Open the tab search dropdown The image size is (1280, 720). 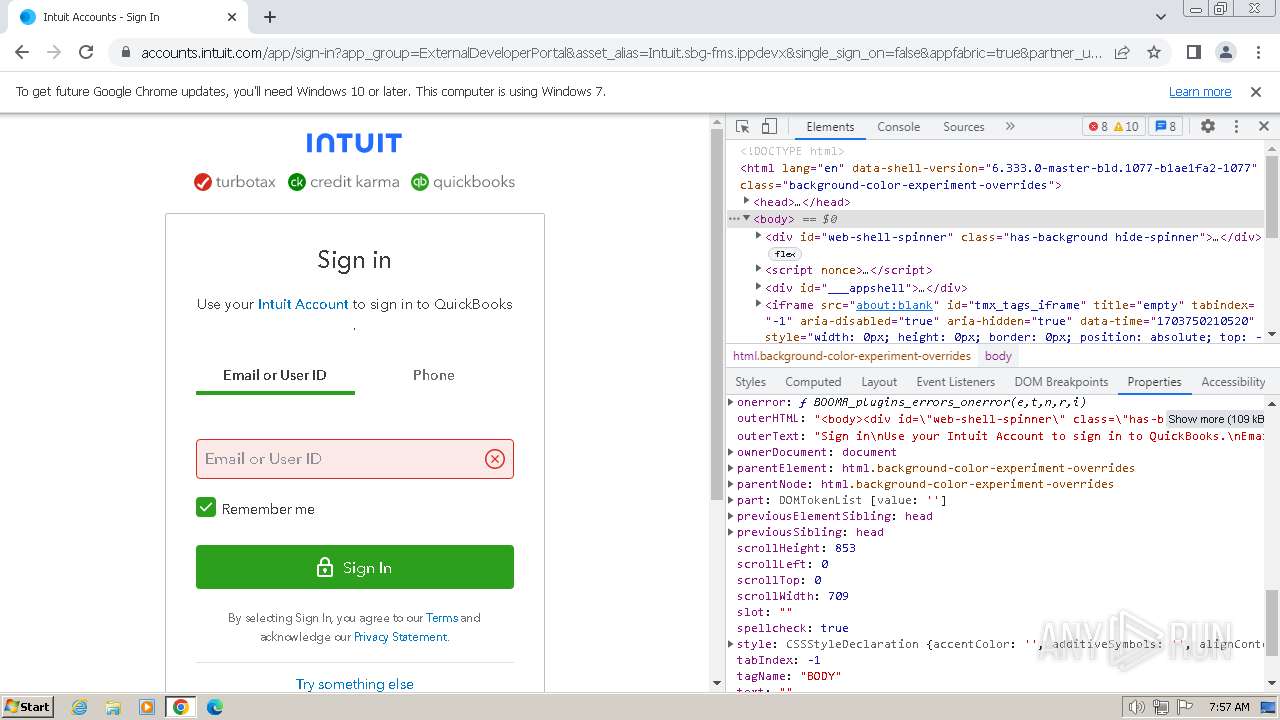point(1161,17)
